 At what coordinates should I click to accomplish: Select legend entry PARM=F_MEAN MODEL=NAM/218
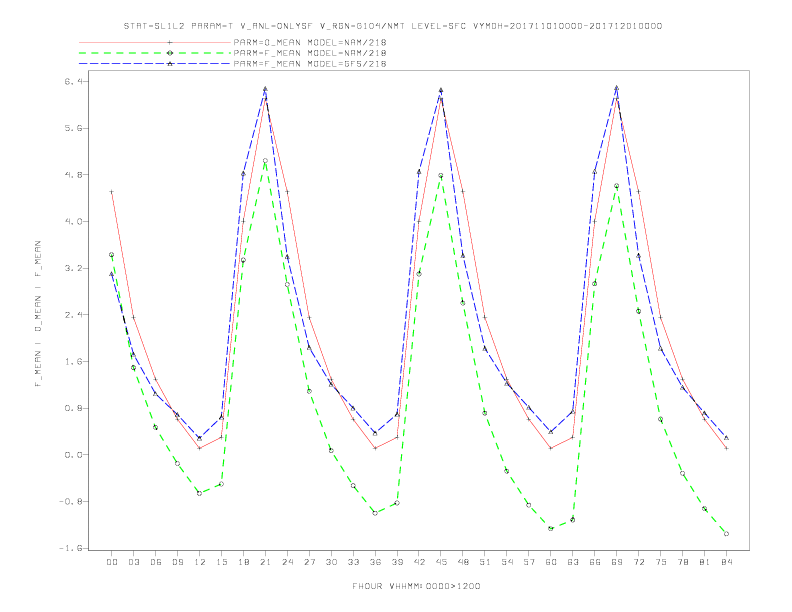click(x=310, y=53)
